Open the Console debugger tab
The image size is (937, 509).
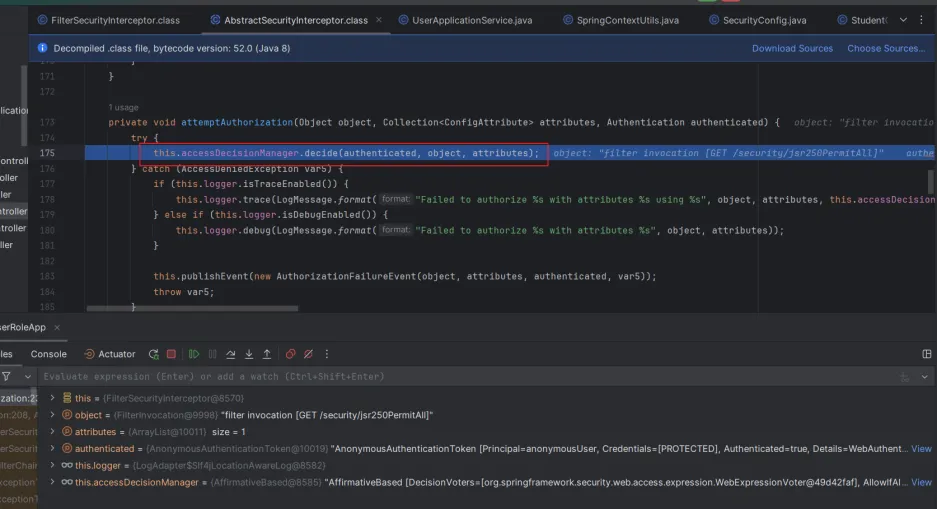coord(48,354)
